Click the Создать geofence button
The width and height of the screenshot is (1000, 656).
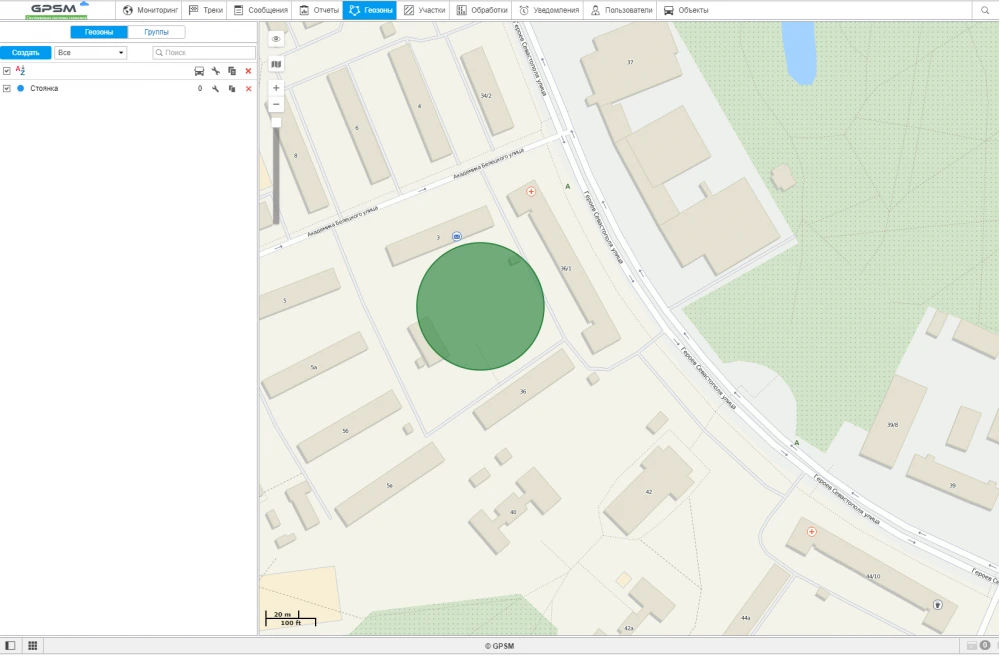26,52
